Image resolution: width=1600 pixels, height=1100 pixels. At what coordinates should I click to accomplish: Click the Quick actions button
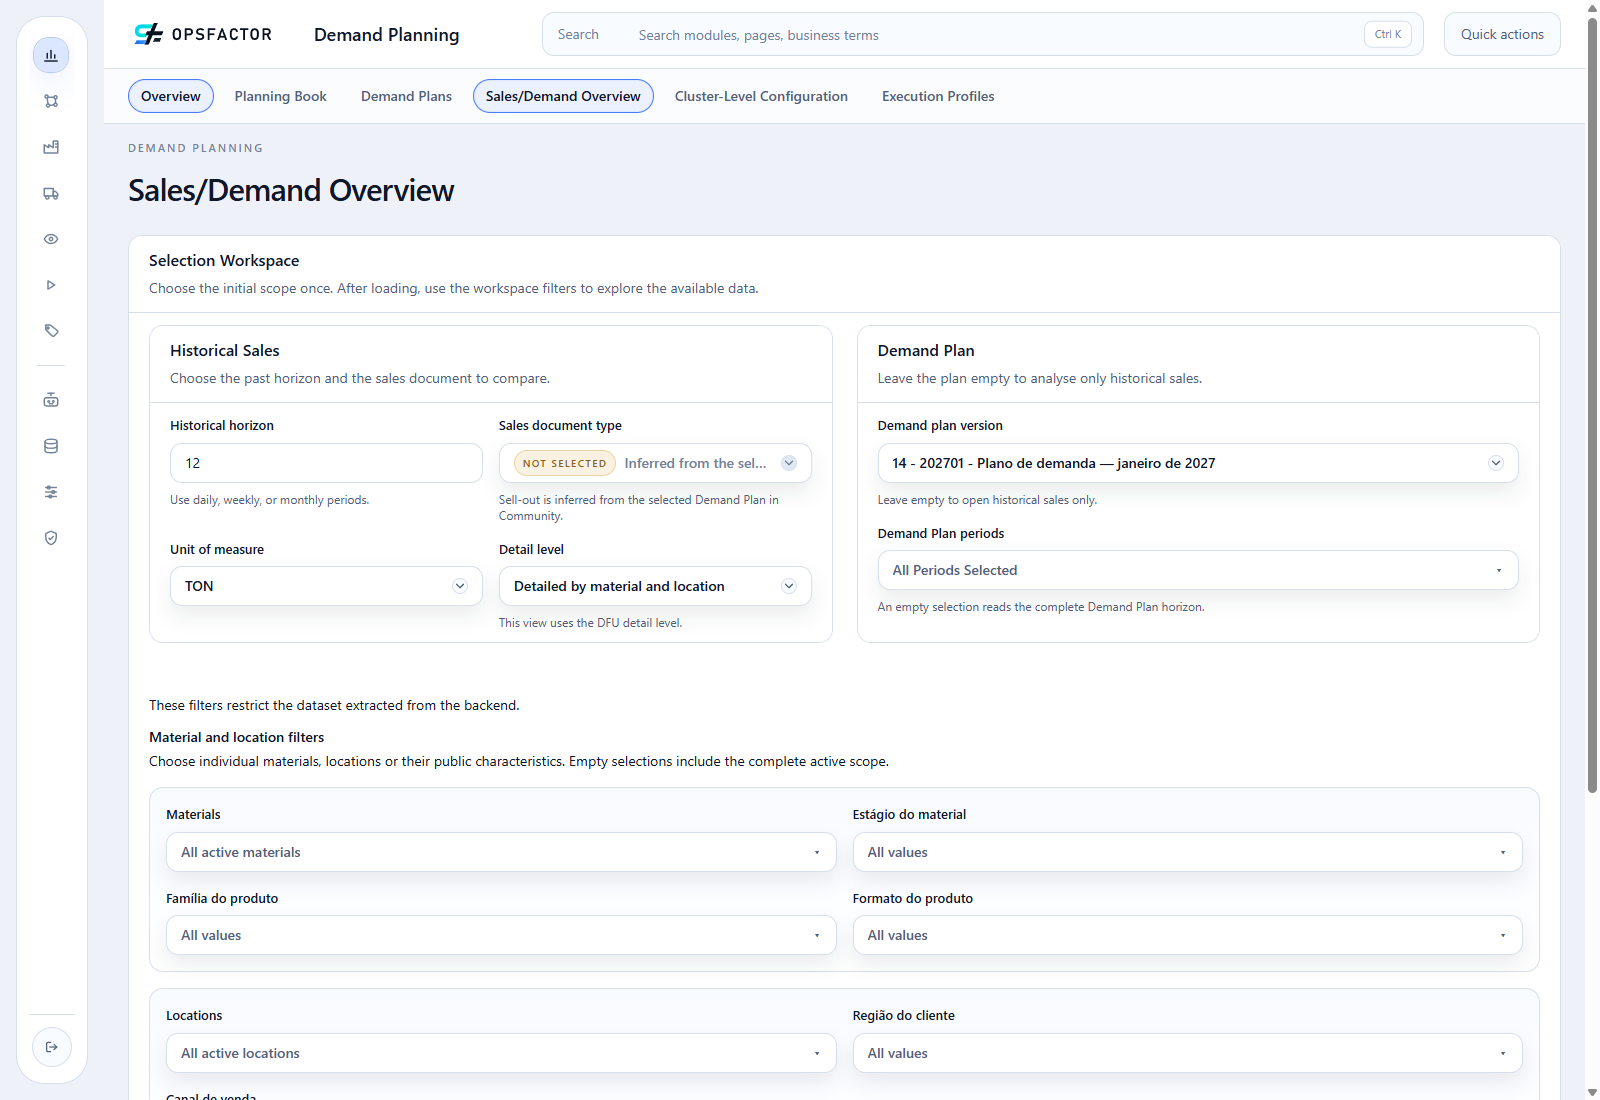(x=1502, y=34)
